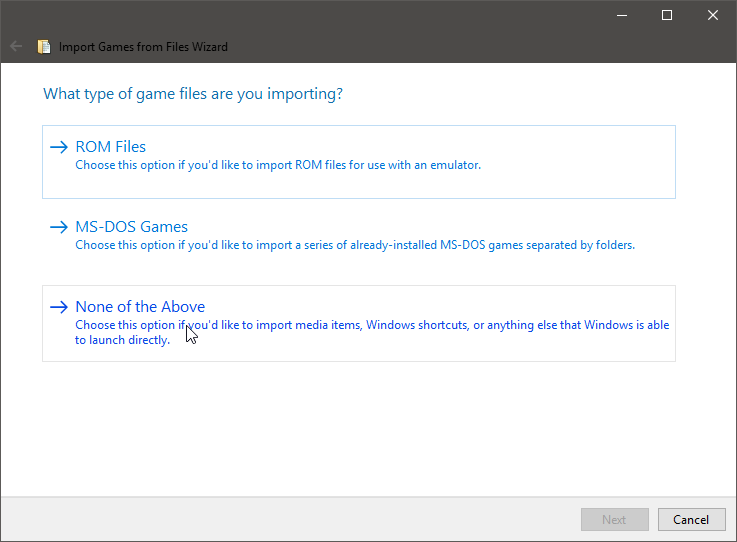
Task: Close the wizard with the X button
Action: pyautogui.click(x=713, y=15)
